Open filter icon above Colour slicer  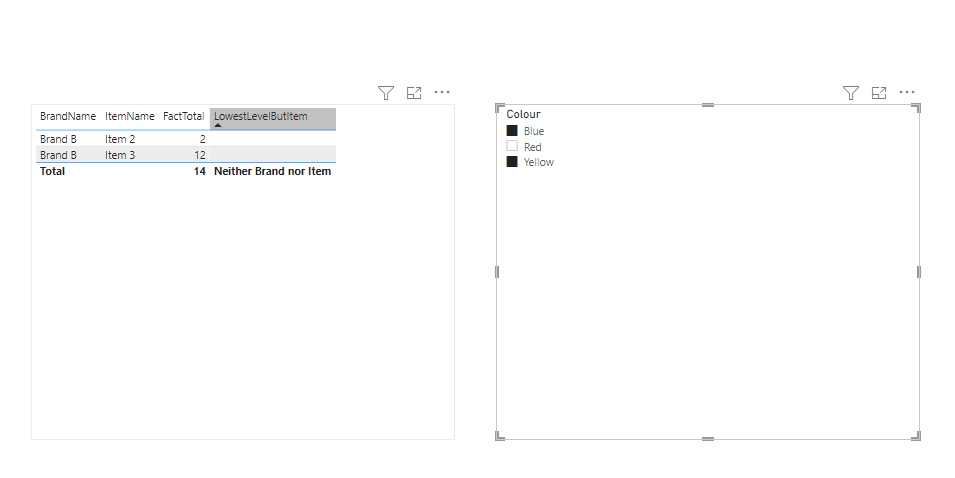coord(851,93)
